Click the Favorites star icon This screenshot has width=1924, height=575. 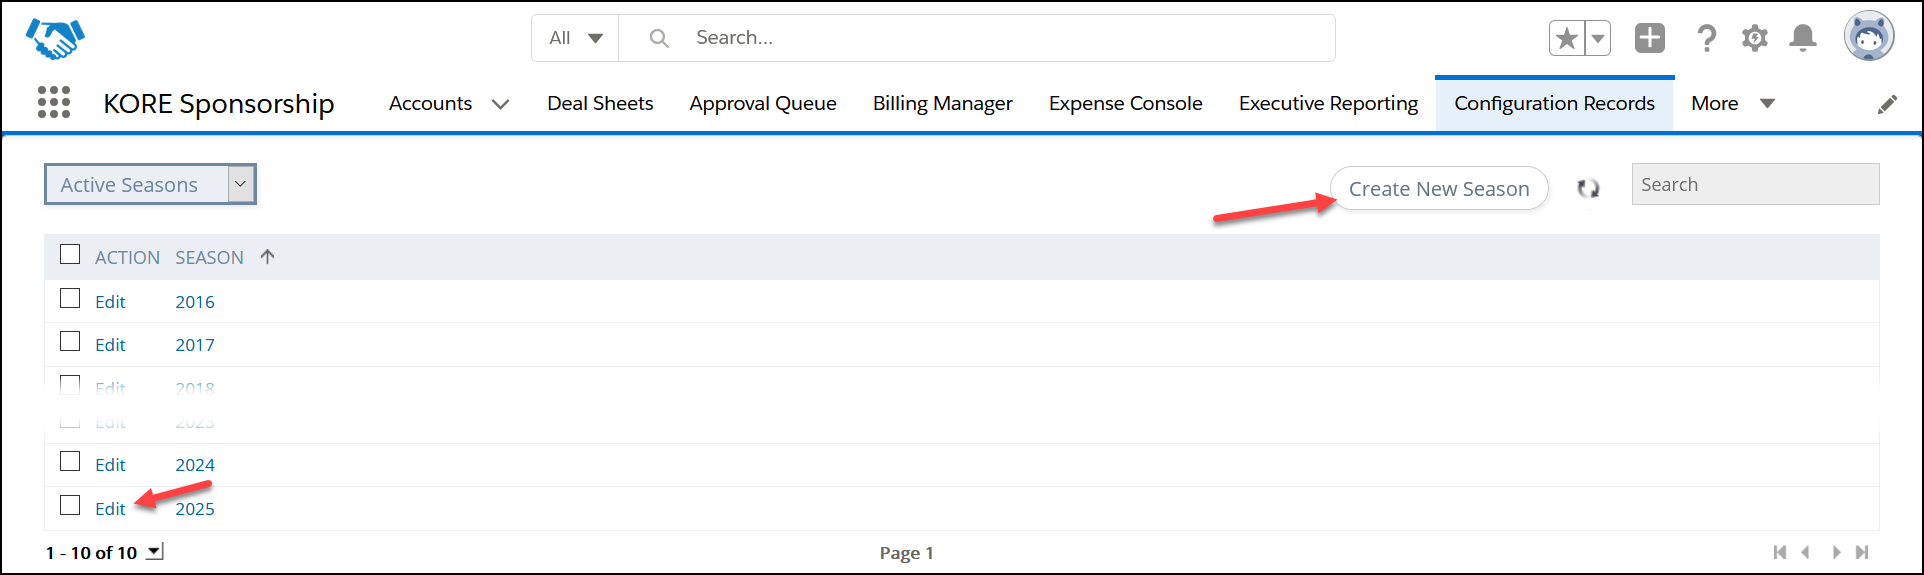(1567, 39)
